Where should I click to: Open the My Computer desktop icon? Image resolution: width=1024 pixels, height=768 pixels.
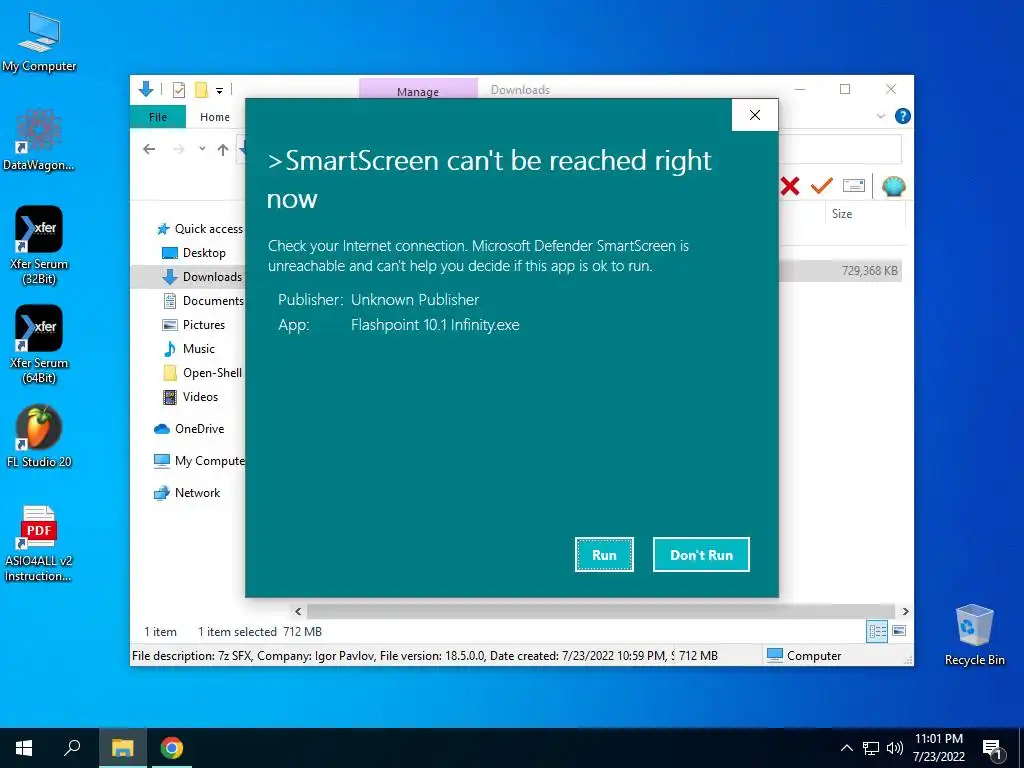39,42
